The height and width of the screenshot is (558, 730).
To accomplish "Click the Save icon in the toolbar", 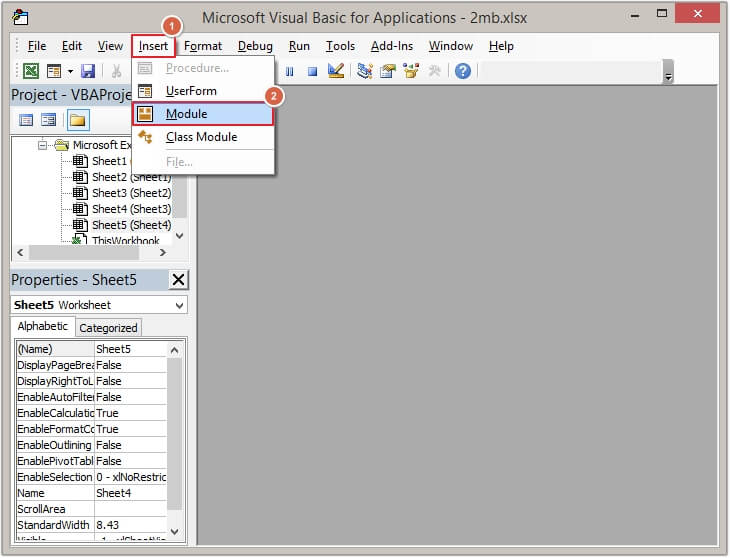I will point(88,71).
